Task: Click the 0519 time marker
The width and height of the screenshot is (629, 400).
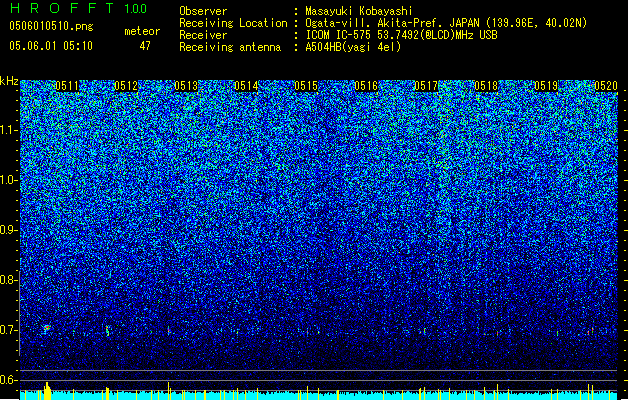Action: (x=546, y=86)
